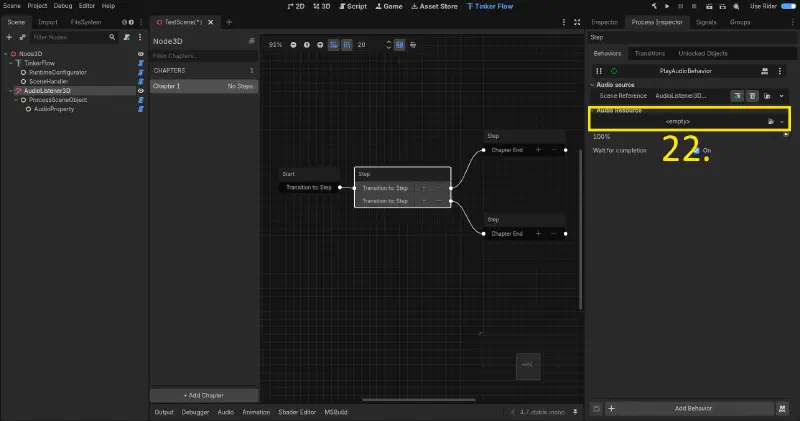Open Scene dock three-dot options menu
Screen dimensions: 800x421
click(x=140, y=37)
